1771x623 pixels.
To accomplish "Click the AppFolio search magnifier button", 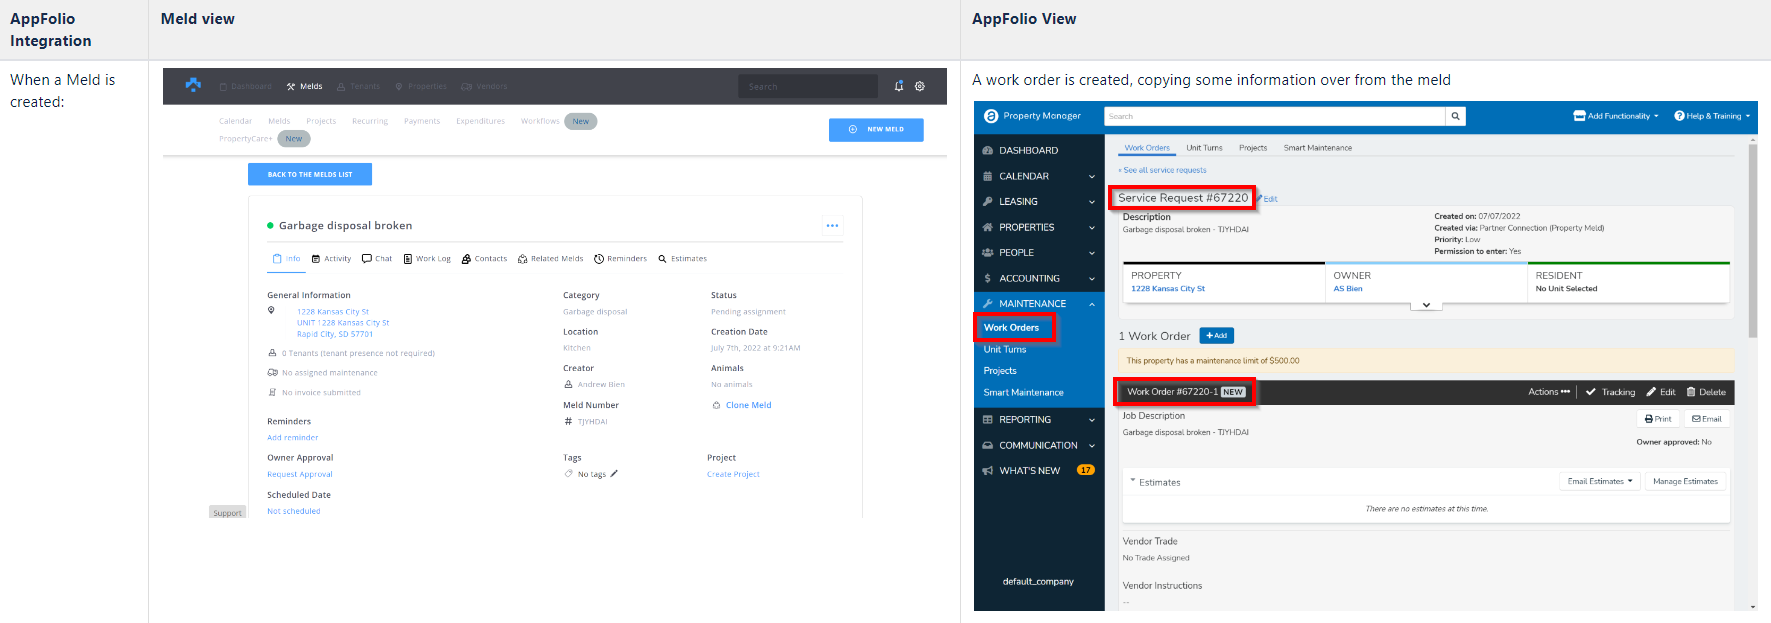I will click(1456, 116).
